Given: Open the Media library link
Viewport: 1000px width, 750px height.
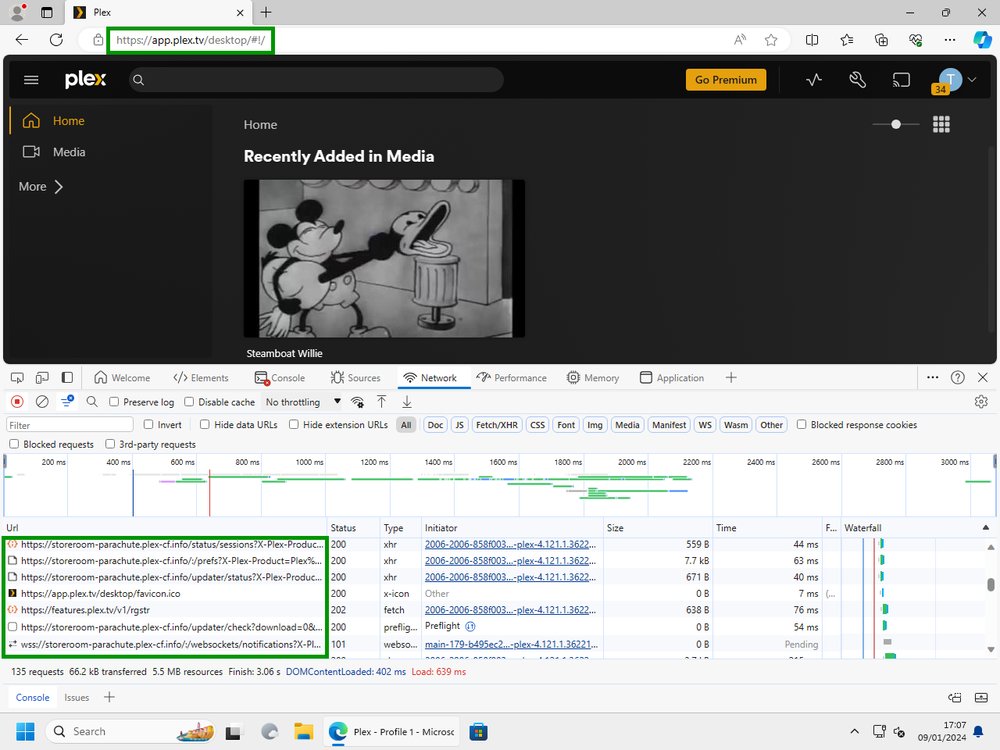Looking at the screenshot, I should click(69, 152).
